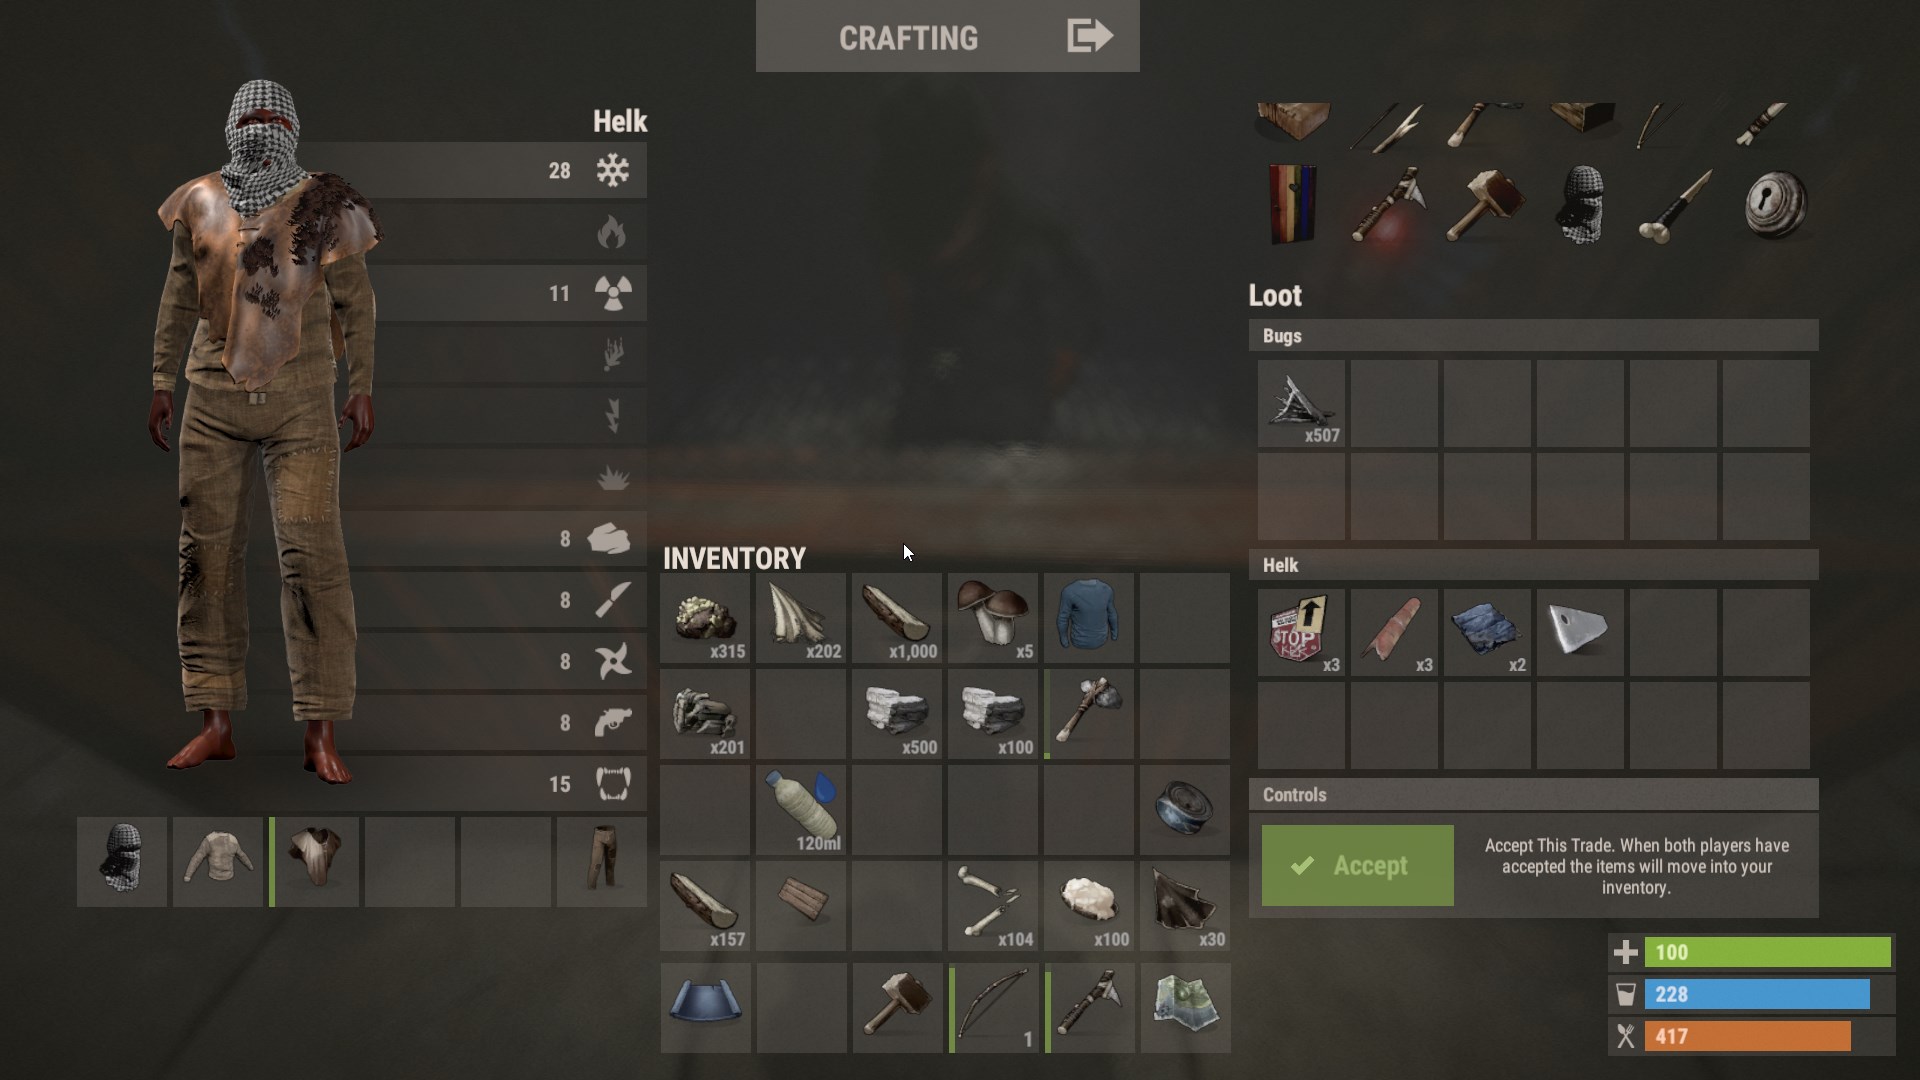Toggle the chest armor equipment slot
1920x1080 pixels.
(314, 858)
